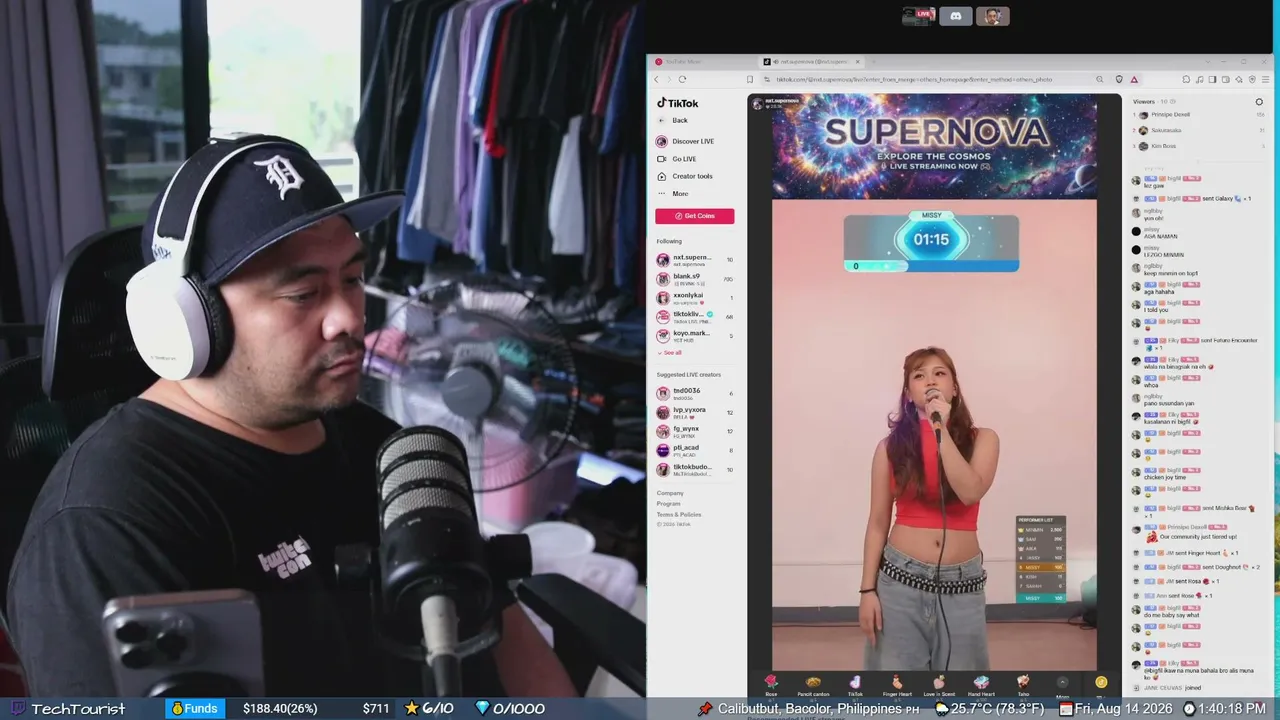Click the browser address bar URL

point(914,79)
